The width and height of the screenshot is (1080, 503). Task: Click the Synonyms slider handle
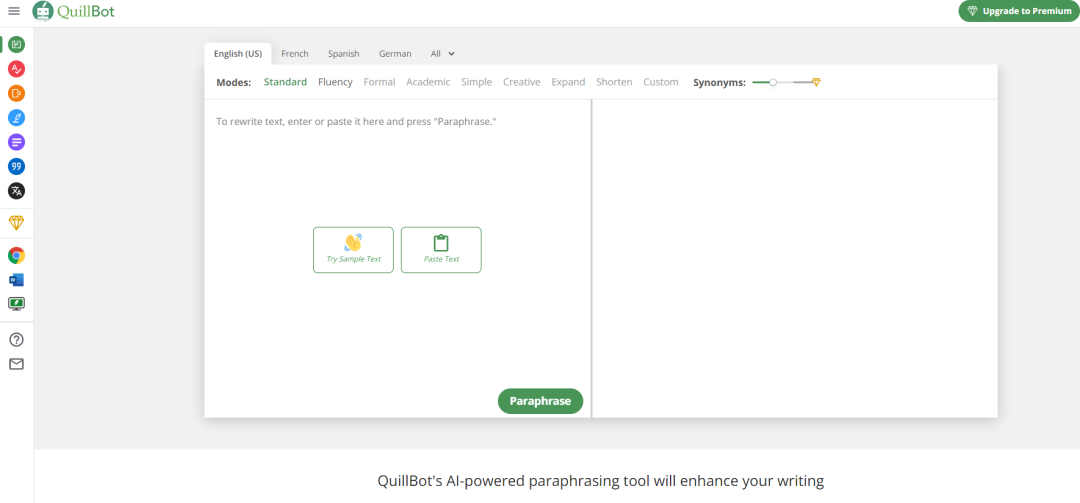[x=773, y=82]
